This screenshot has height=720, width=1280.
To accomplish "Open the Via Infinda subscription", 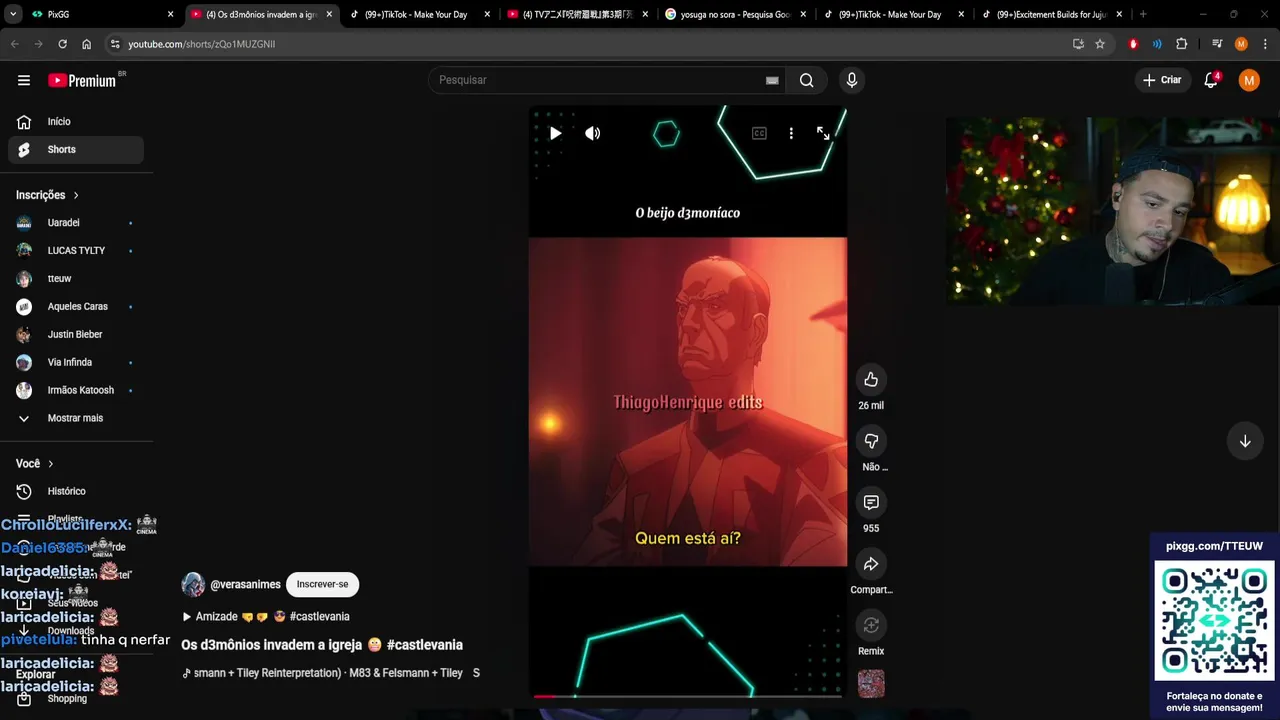I will click(x=76, y=362).
